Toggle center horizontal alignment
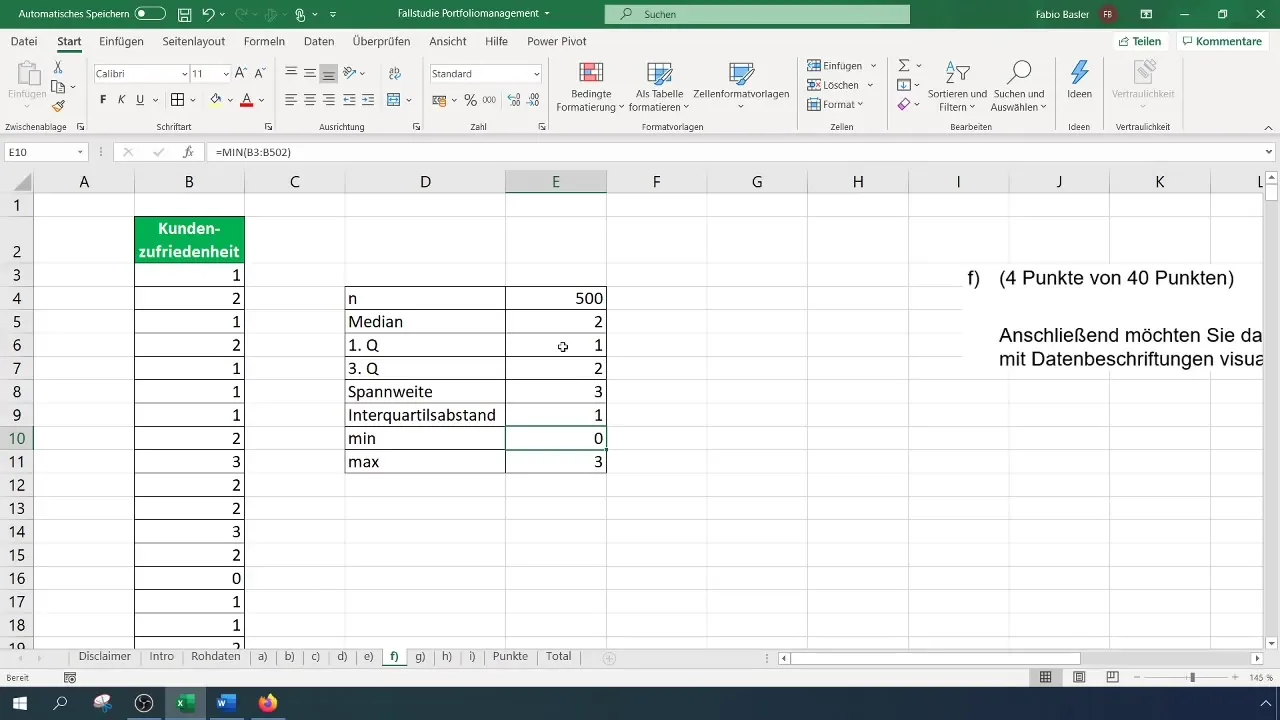This screenshot has width=1280, height=720. coord(310,100)
